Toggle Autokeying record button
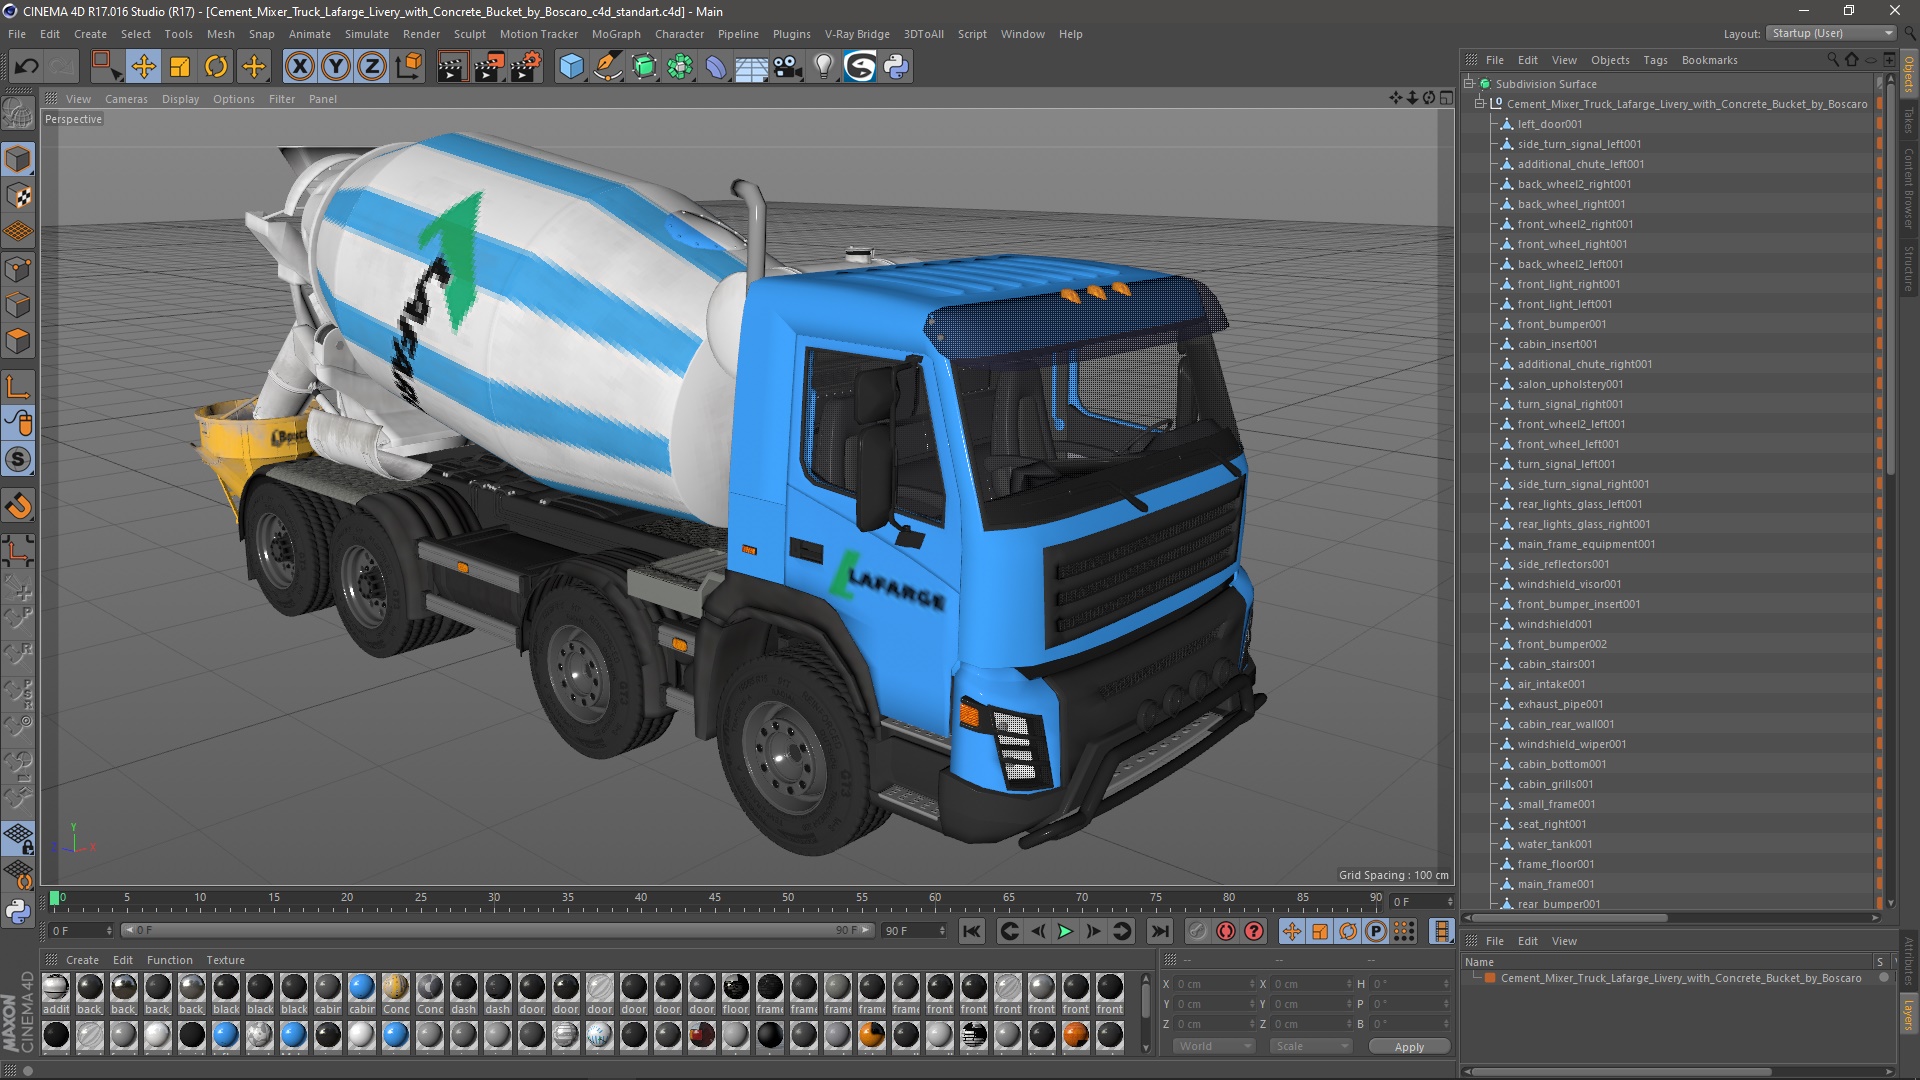 point(1225,931)
